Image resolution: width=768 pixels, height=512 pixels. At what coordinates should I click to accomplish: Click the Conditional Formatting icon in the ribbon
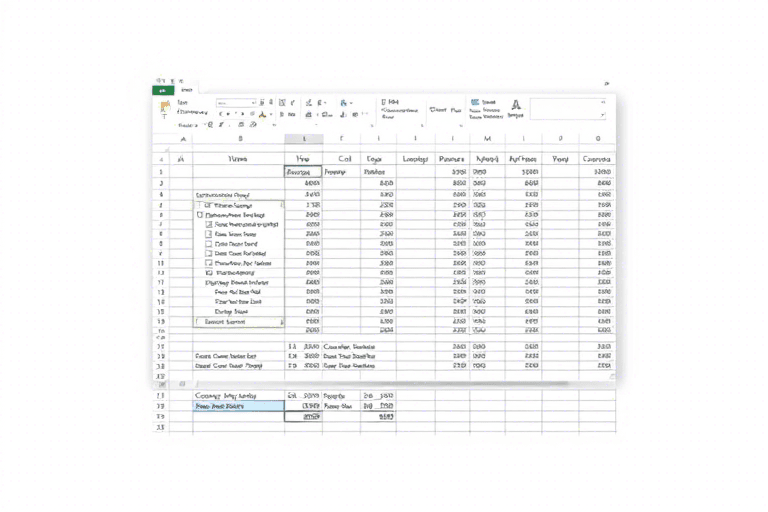coord(385,102)
